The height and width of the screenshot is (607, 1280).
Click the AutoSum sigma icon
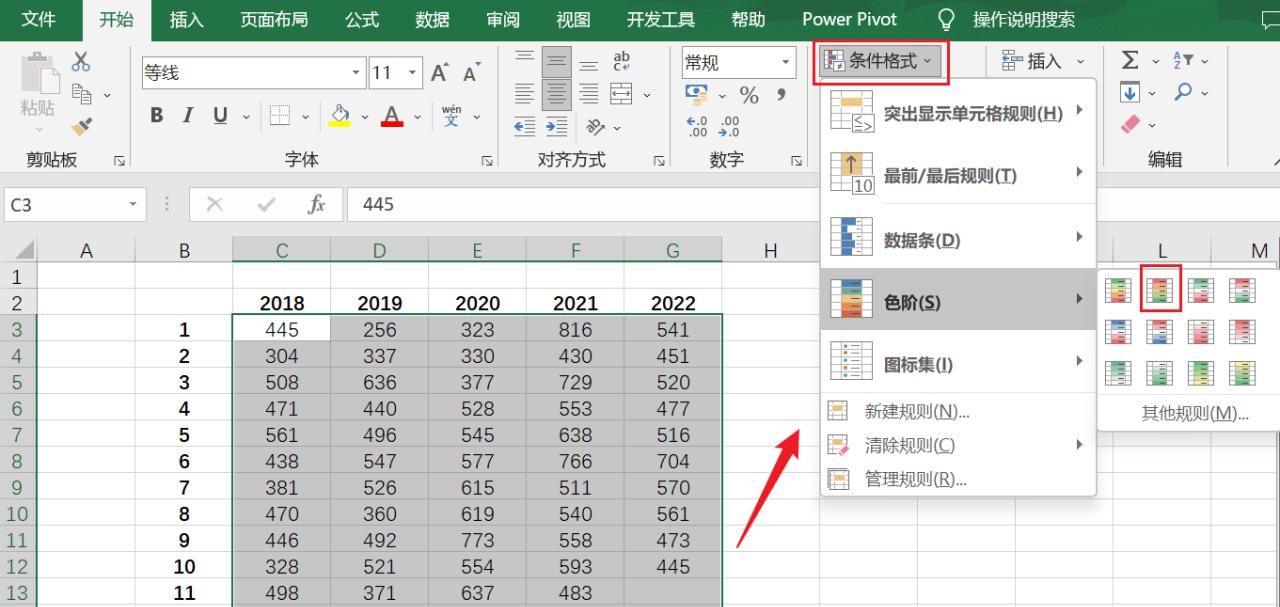1130,60
